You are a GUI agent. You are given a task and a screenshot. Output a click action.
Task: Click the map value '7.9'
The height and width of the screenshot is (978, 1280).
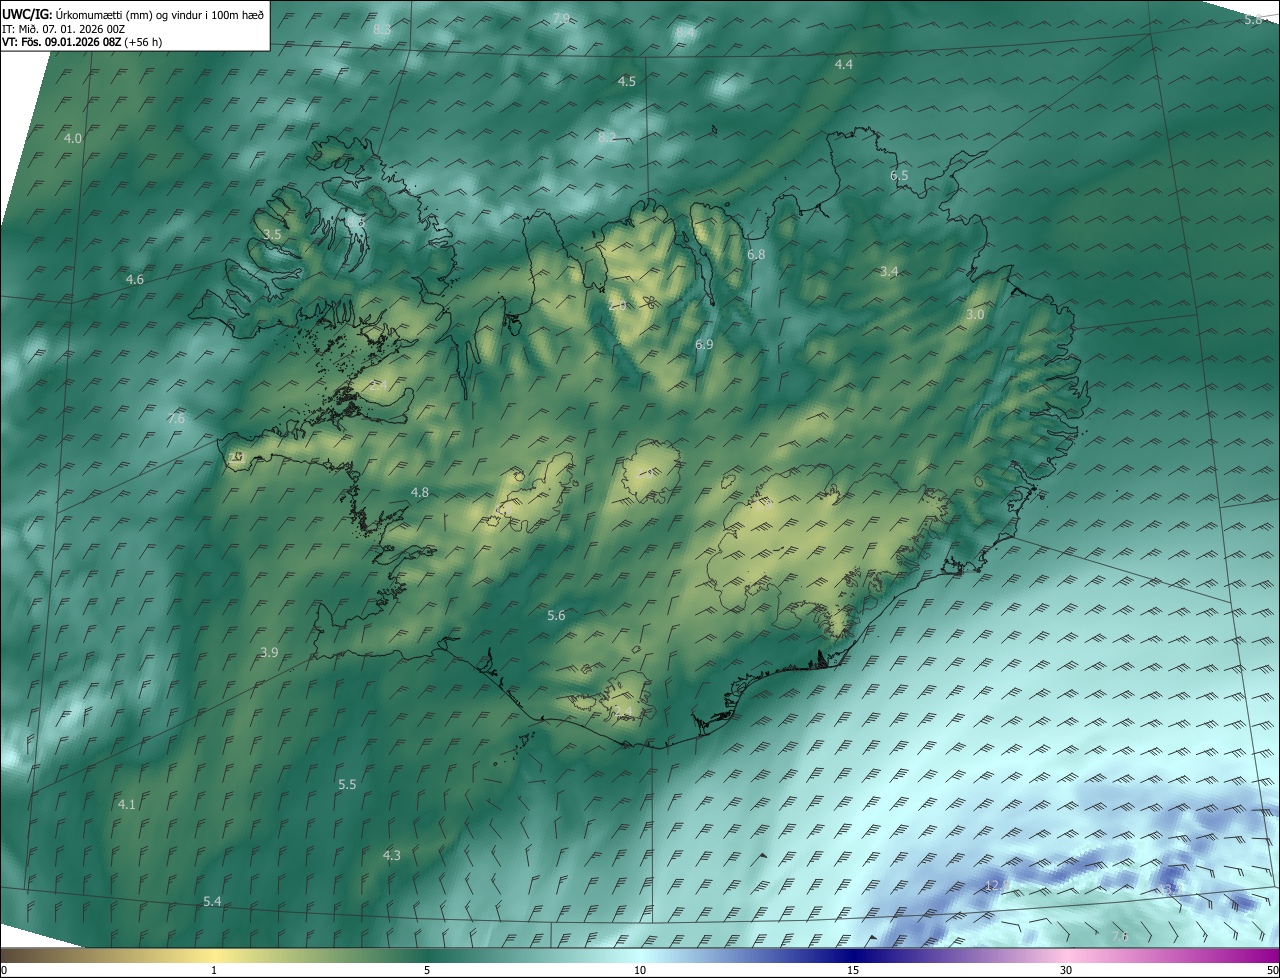561,19
